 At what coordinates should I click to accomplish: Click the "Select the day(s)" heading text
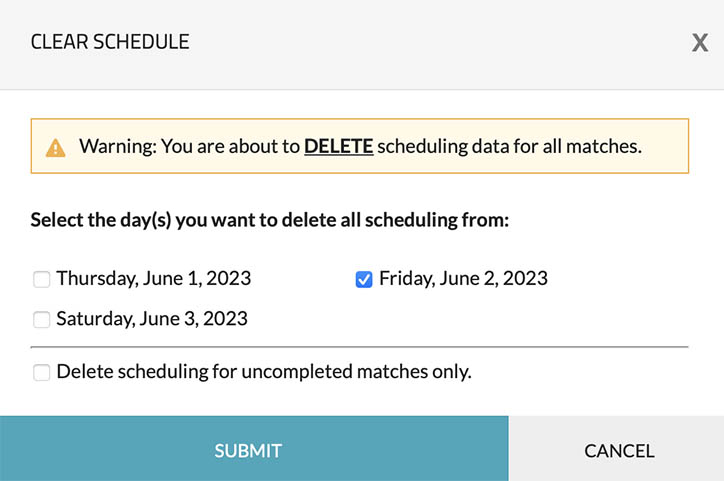[270, 219]
